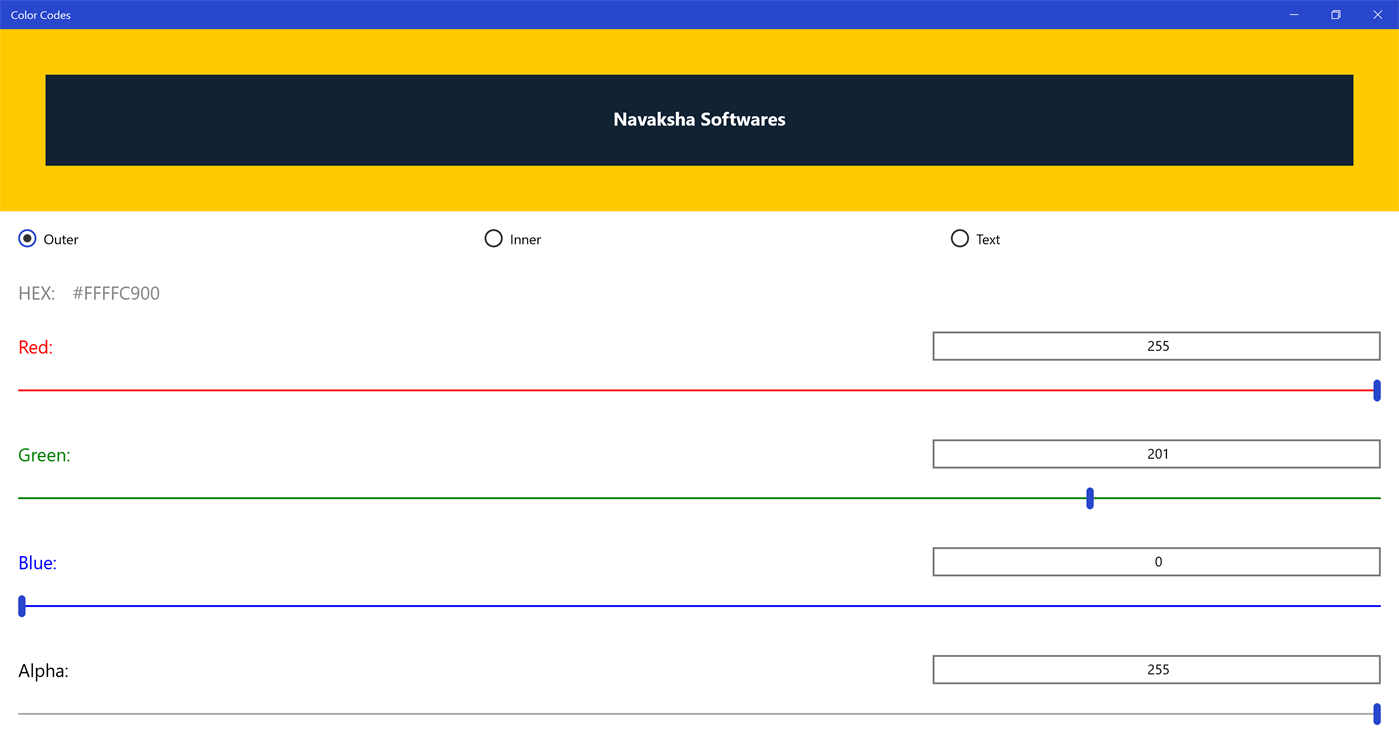Select the HEX code #FFFFC900 text
The width and height of the screenshot is (1399, 751).
click(116, 293)
